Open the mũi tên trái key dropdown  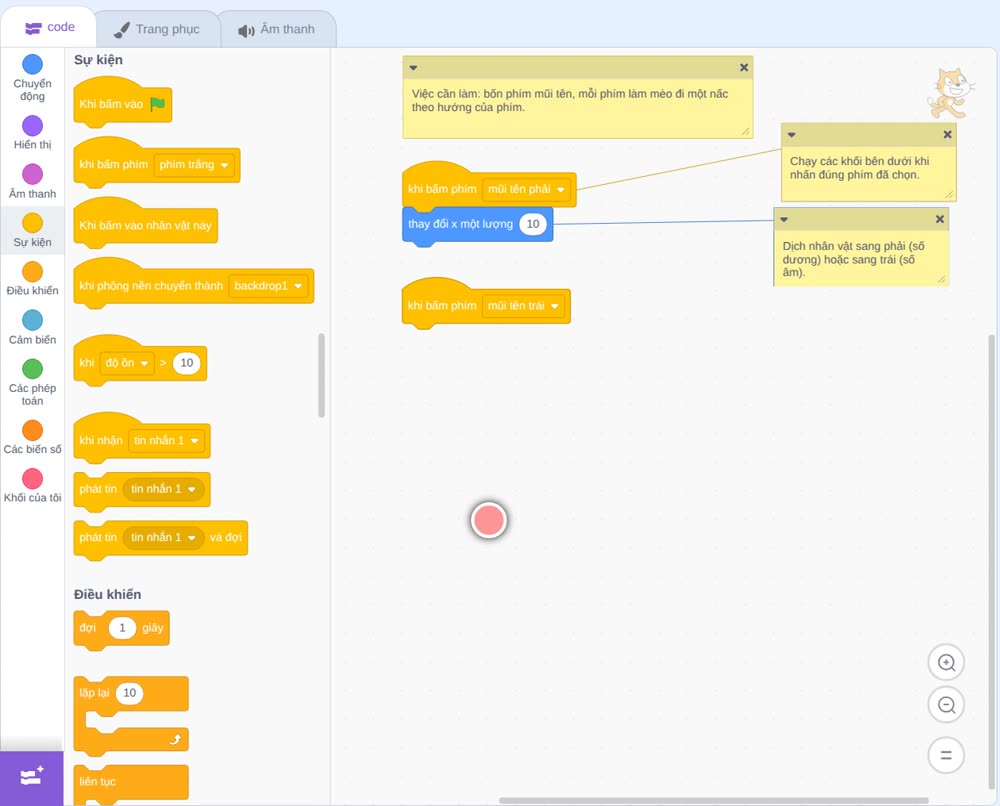pos(523,306)
